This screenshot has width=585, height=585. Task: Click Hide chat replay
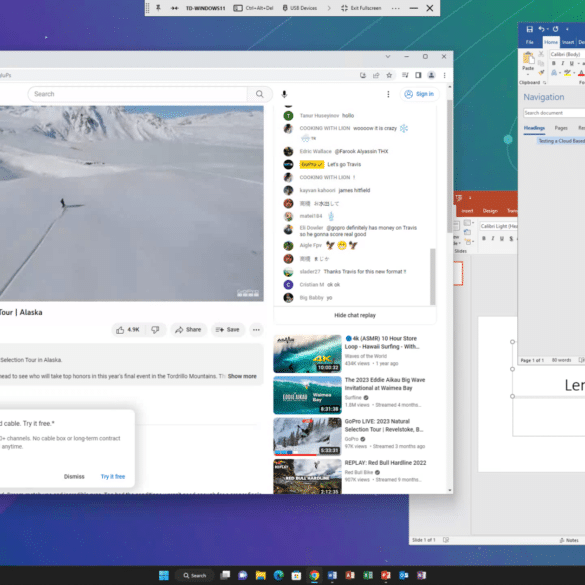355,315
